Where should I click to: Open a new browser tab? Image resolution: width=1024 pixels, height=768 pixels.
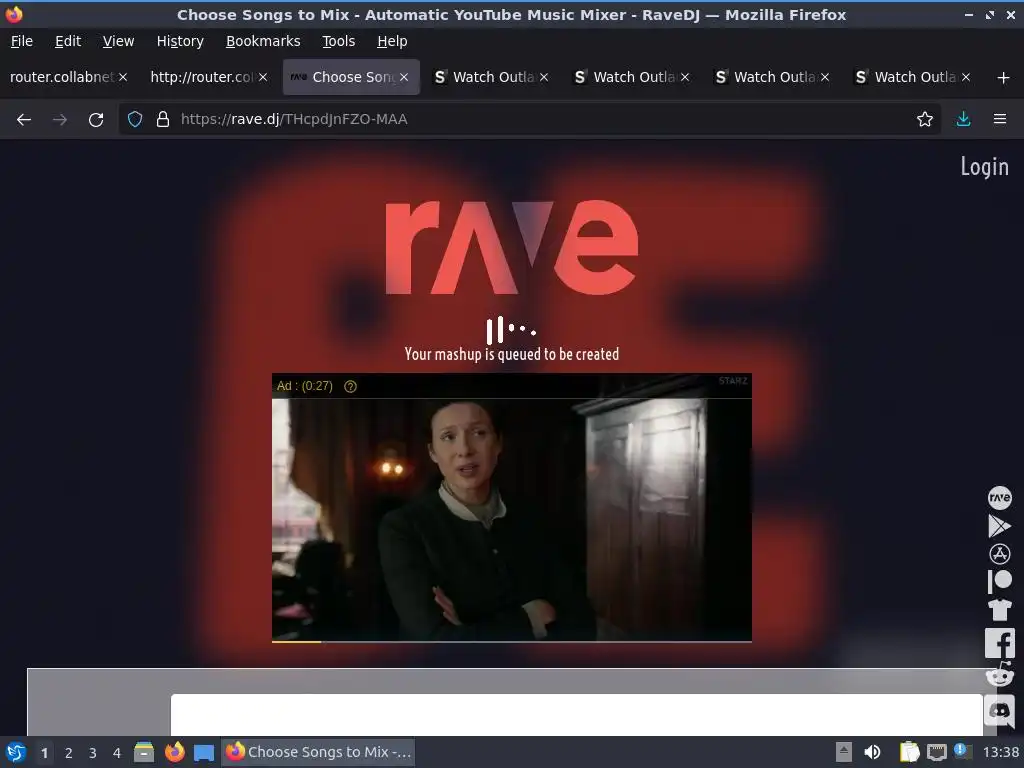tap(1003, 78)
